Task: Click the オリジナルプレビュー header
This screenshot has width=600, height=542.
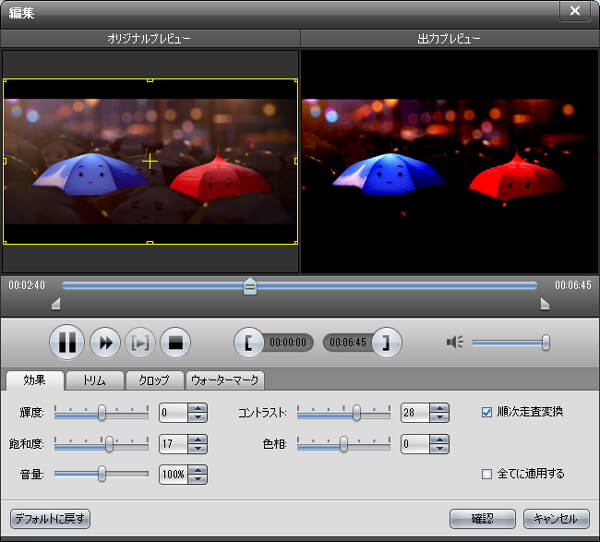Action: pos(149,39)
